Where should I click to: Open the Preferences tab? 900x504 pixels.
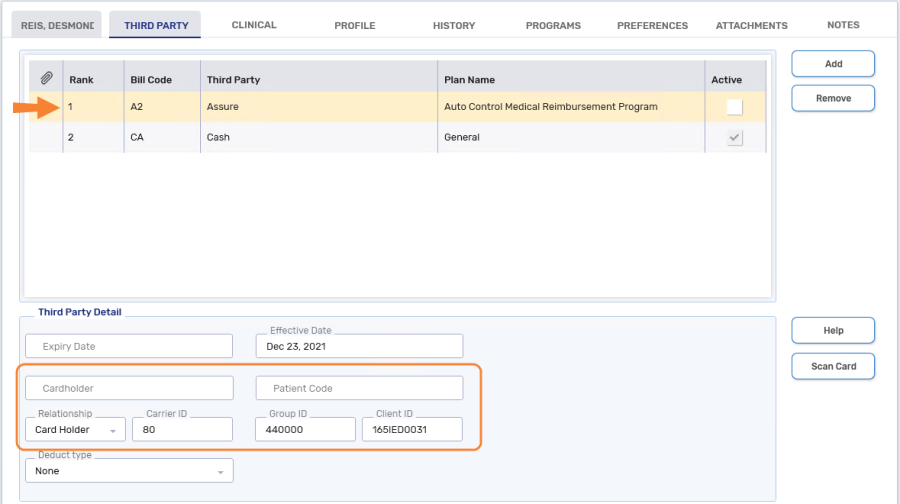click(652, 25)
